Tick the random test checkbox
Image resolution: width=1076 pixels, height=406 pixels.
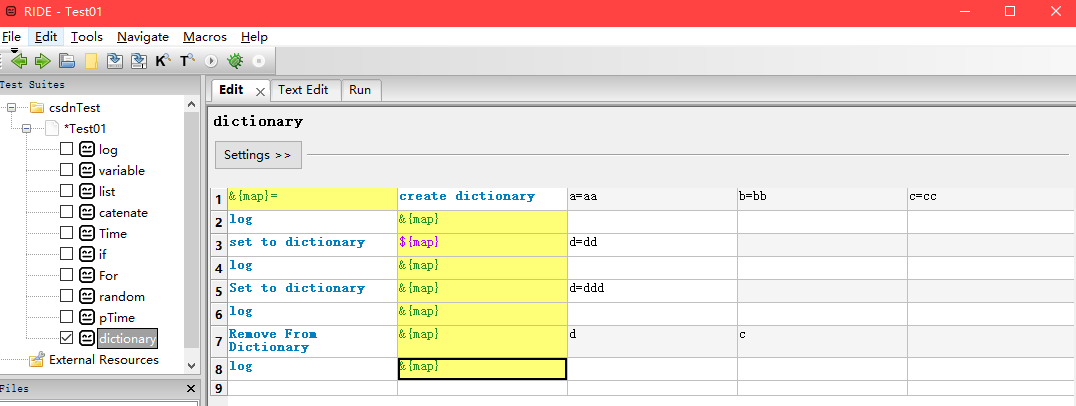67,296
